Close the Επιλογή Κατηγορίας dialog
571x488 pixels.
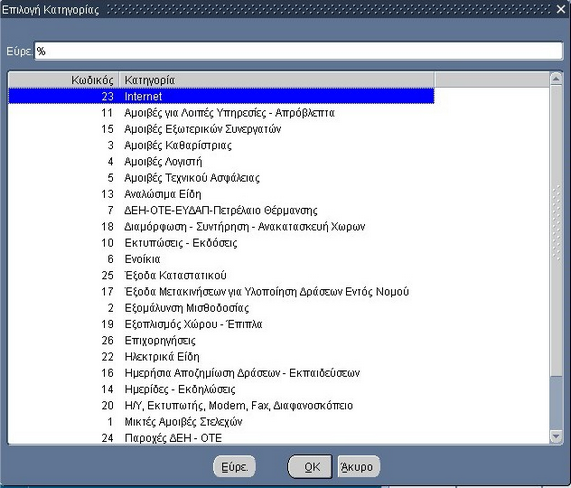tap(561, 9)
